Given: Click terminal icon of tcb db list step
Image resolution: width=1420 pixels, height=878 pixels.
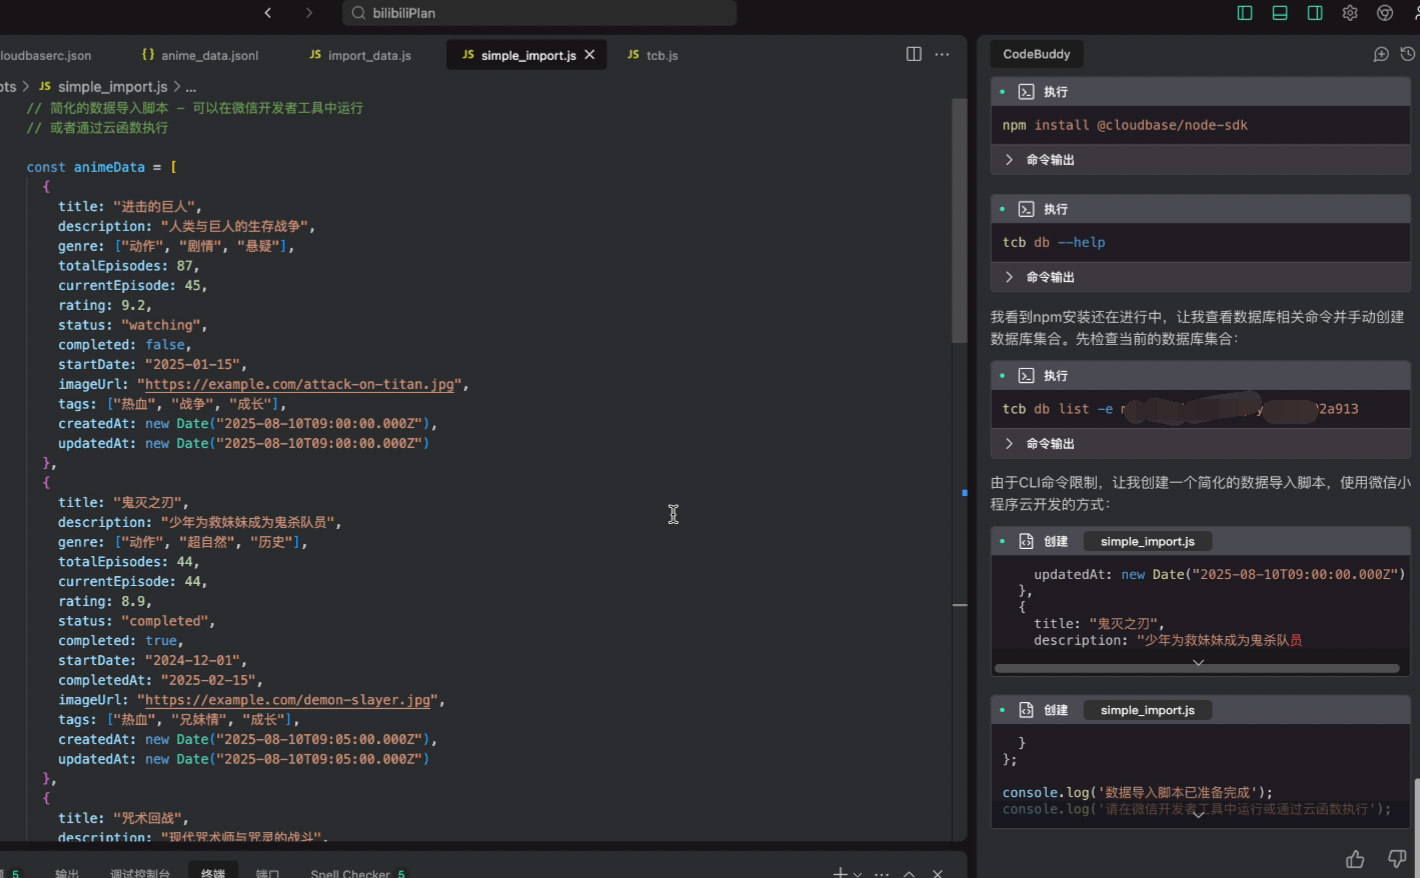Looking at the screenshot, I should click(x=1026, y=376).
